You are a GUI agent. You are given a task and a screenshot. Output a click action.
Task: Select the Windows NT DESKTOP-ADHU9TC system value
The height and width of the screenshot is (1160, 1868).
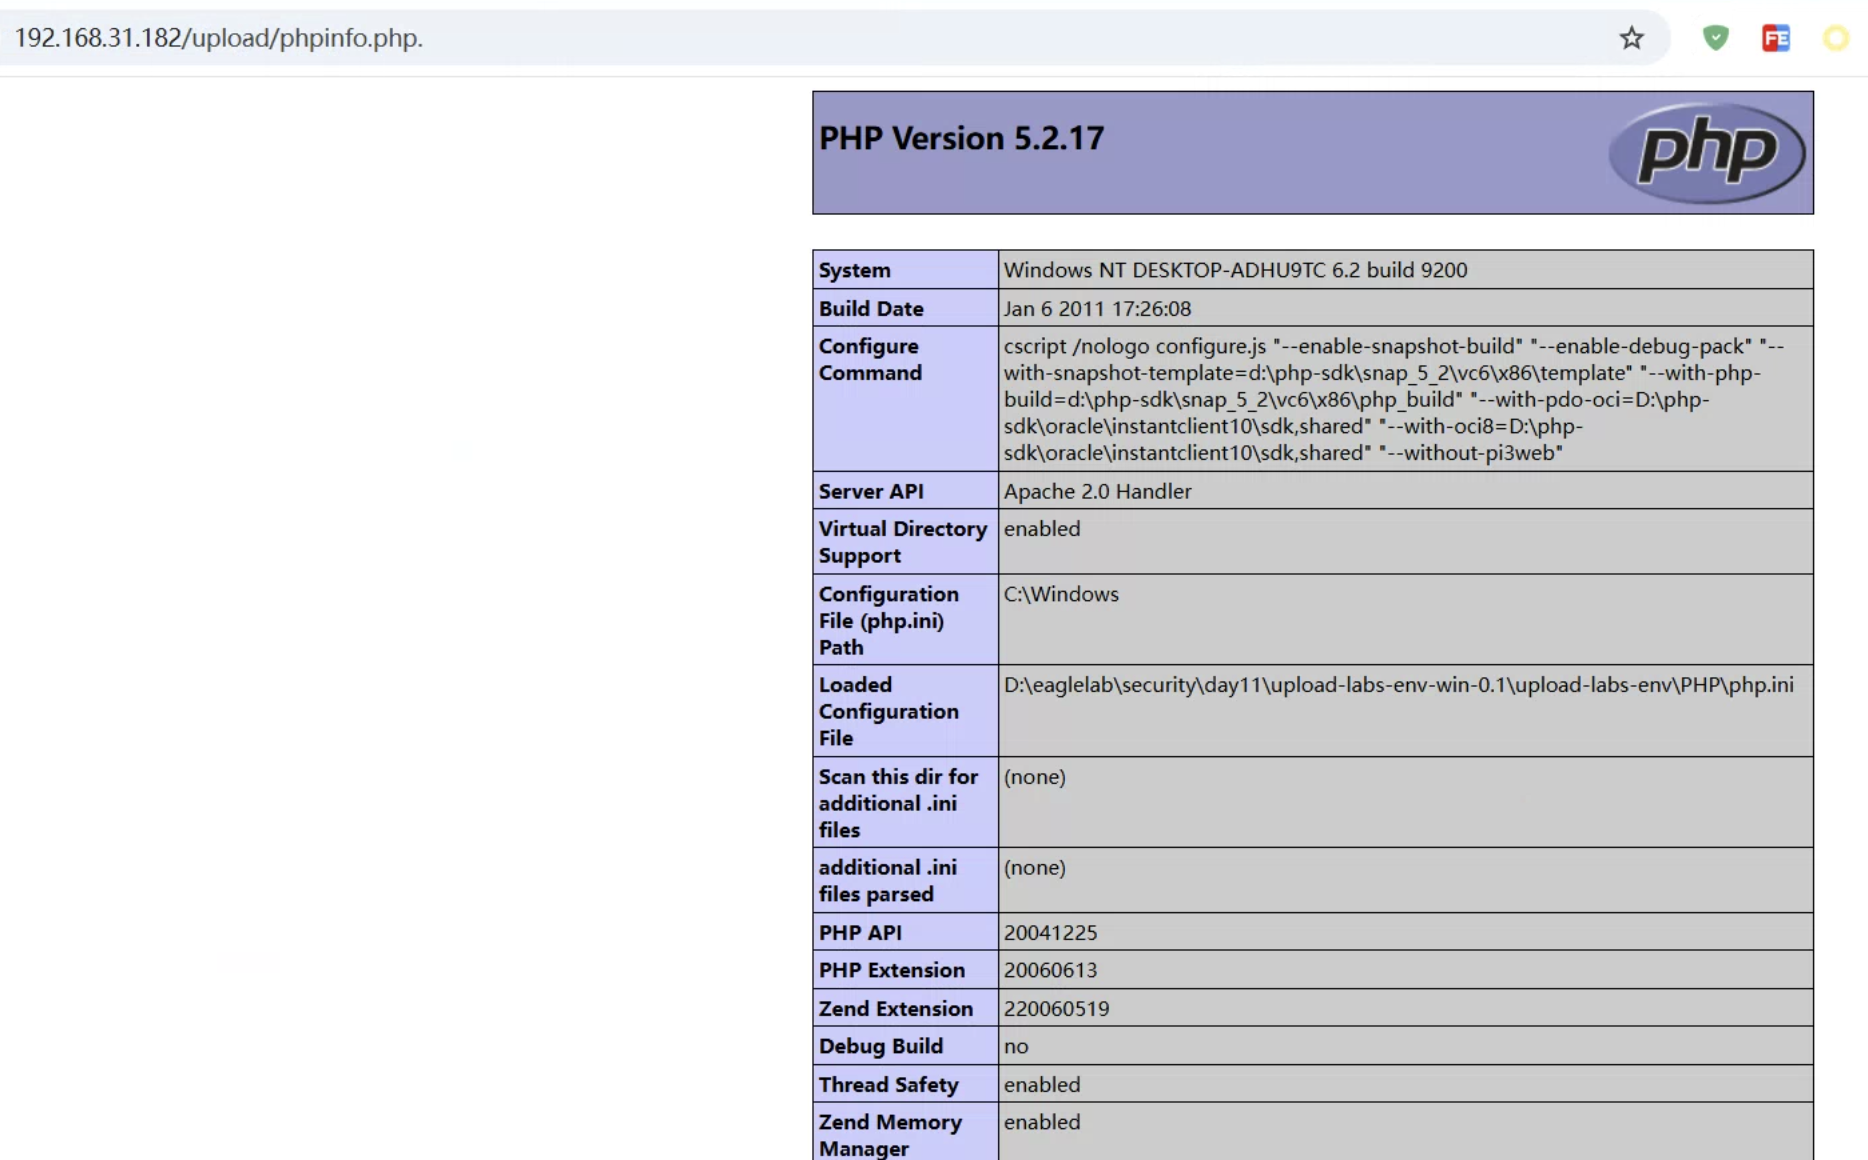[x=1235, y=270]
